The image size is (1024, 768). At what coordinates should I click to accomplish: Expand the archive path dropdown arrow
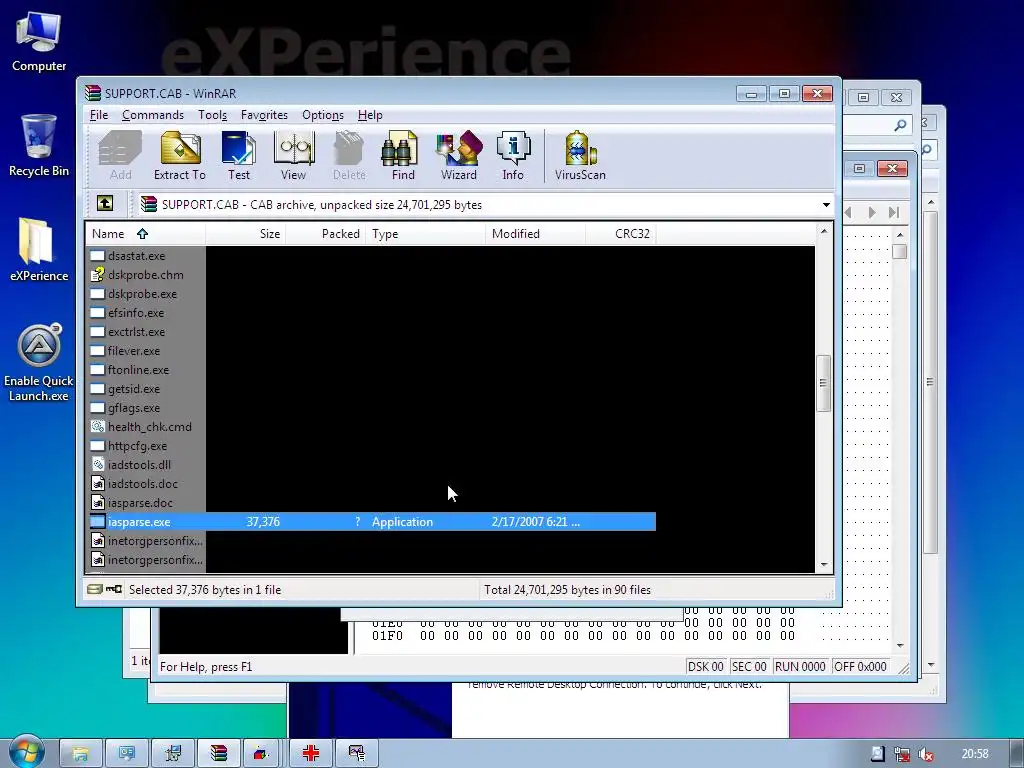(x=826, y=204)
